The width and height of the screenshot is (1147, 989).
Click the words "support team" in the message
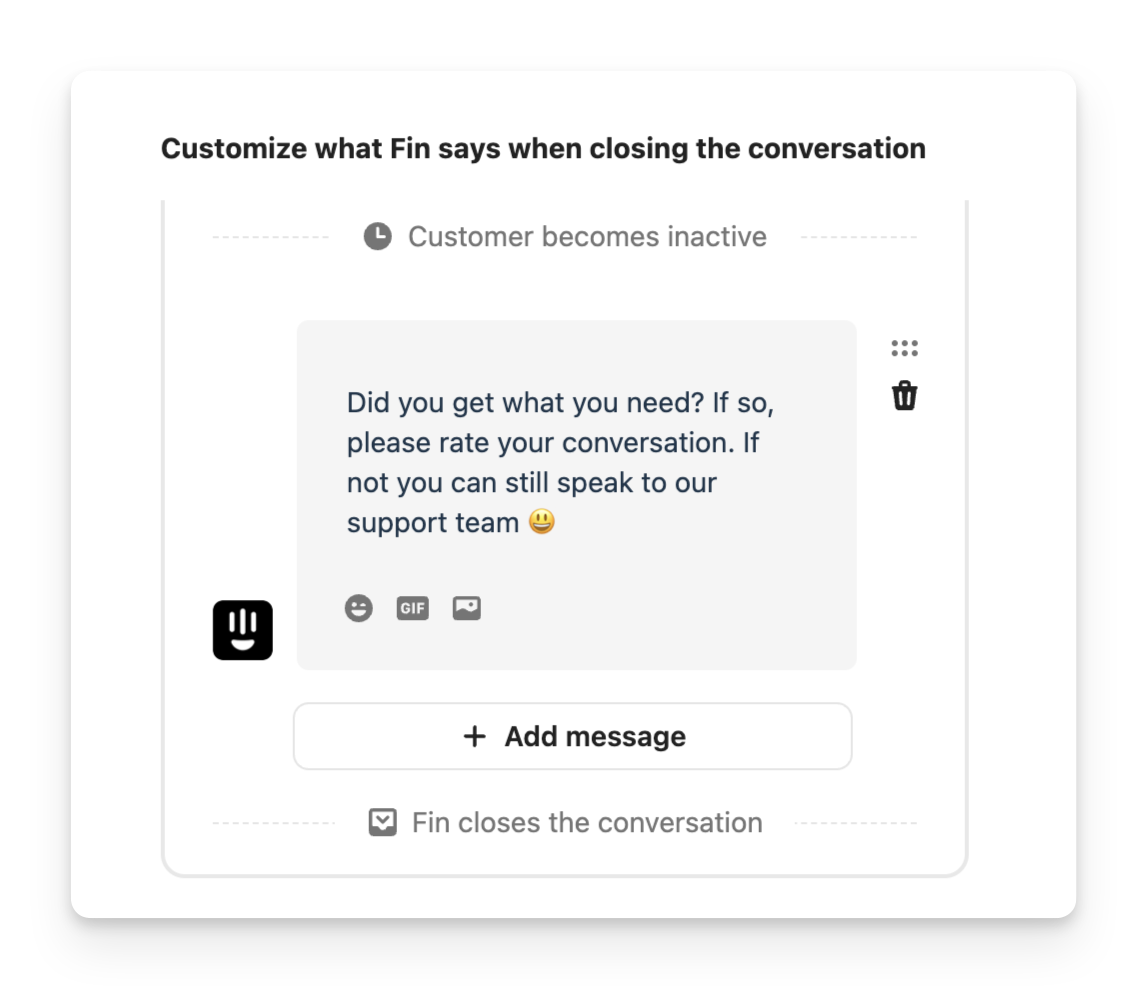pos(432,523)
